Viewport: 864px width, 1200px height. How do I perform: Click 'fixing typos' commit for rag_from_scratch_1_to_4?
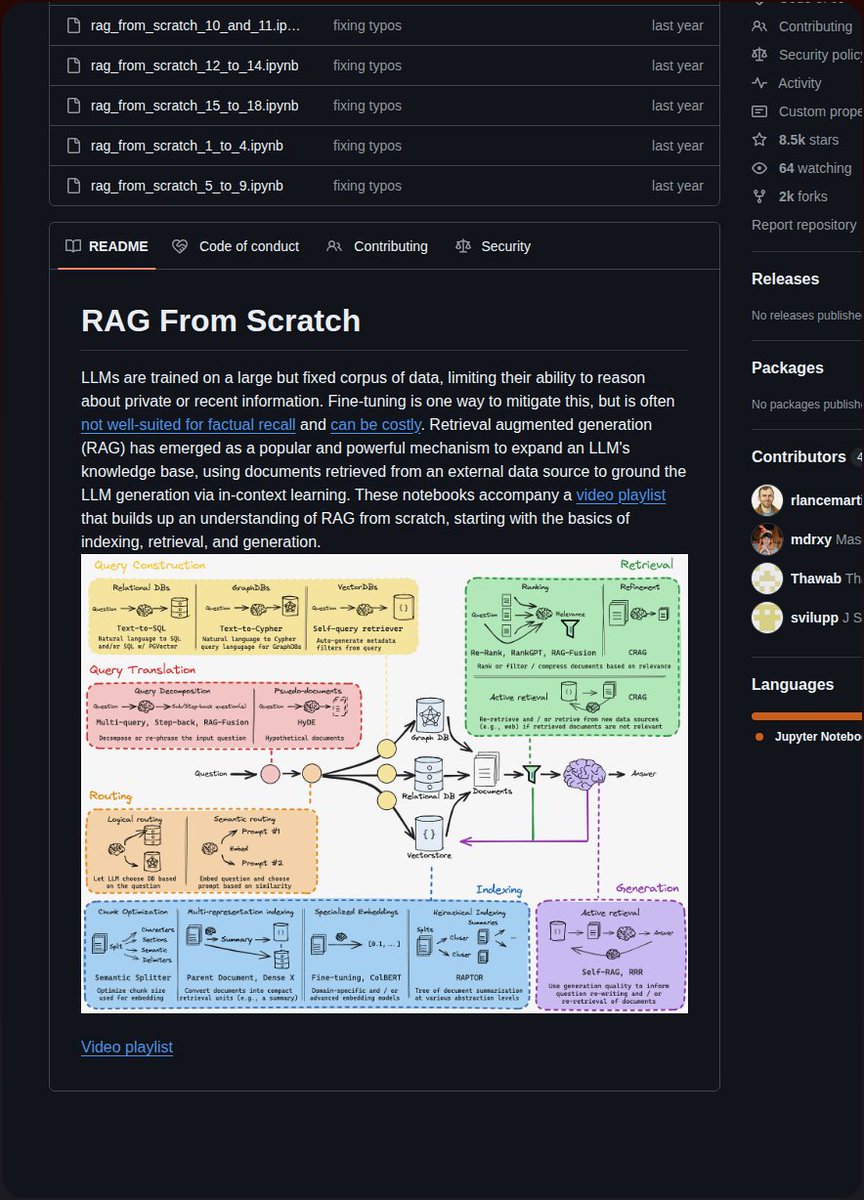tap(367, 145)
